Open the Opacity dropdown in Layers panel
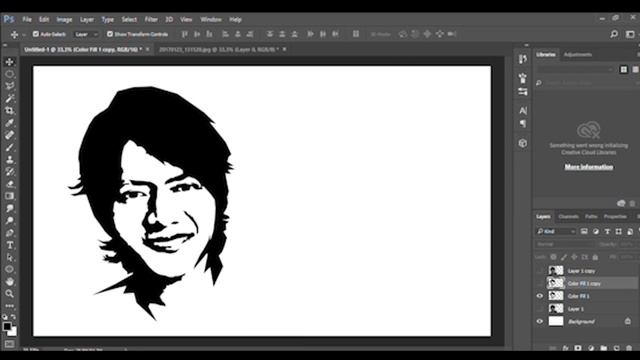 (629, 244)
